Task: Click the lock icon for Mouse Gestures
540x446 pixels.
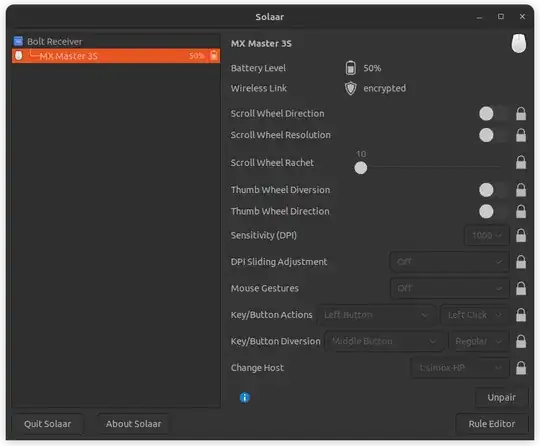Action: click(x=521, y=288)
